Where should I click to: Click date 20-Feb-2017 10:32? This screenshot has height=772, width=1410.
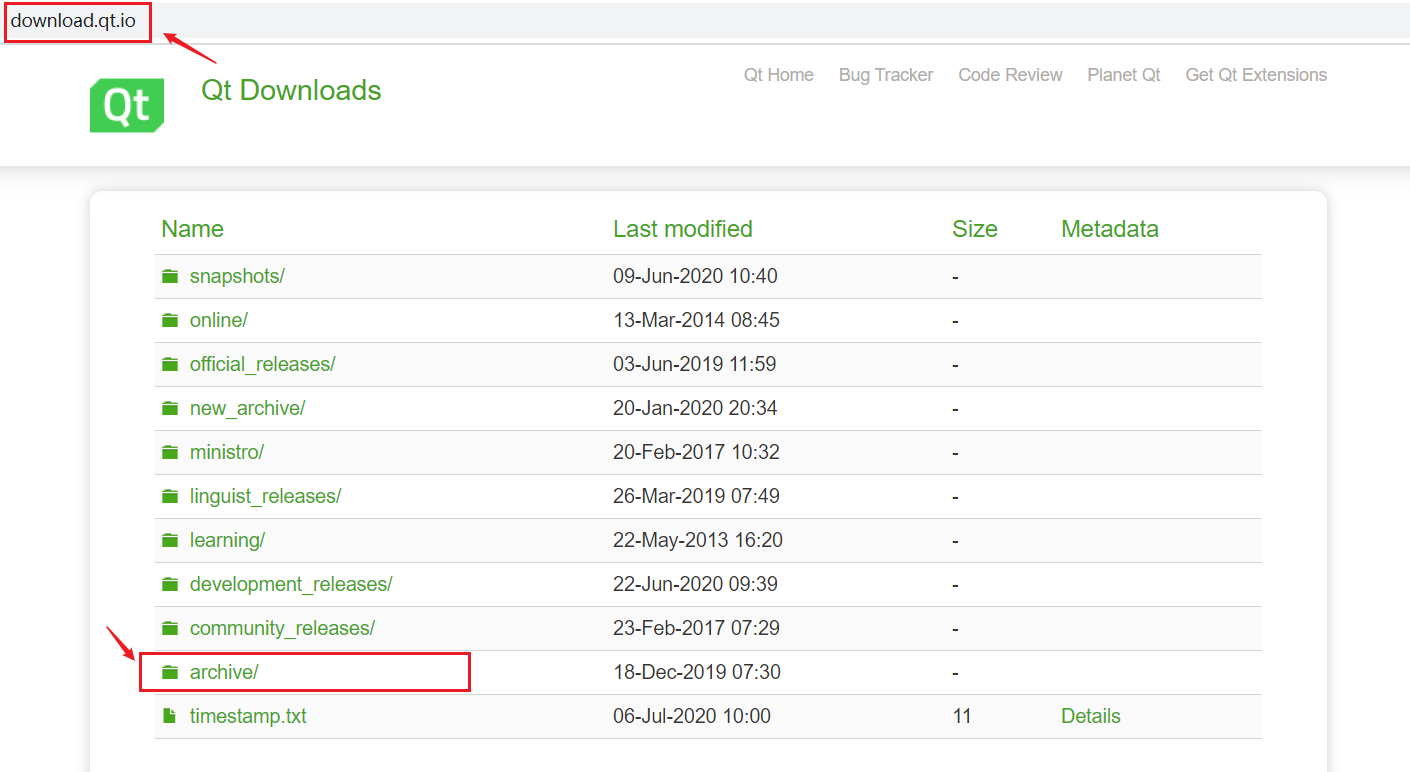pyautogui.click(x=696, y=452)
